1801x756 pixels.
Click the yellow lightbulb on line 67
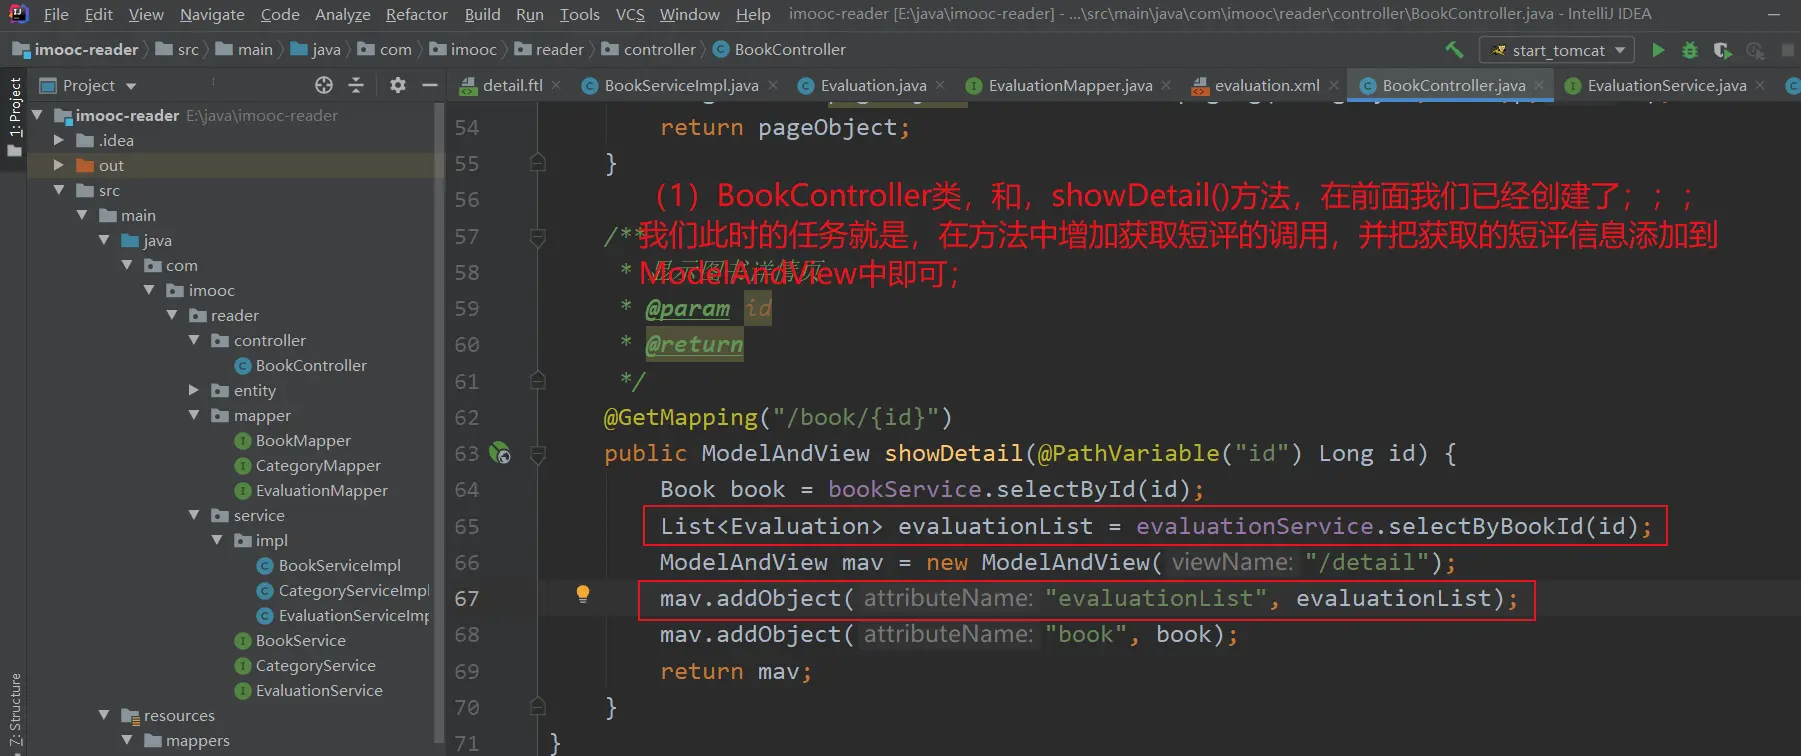click(583, 595)
